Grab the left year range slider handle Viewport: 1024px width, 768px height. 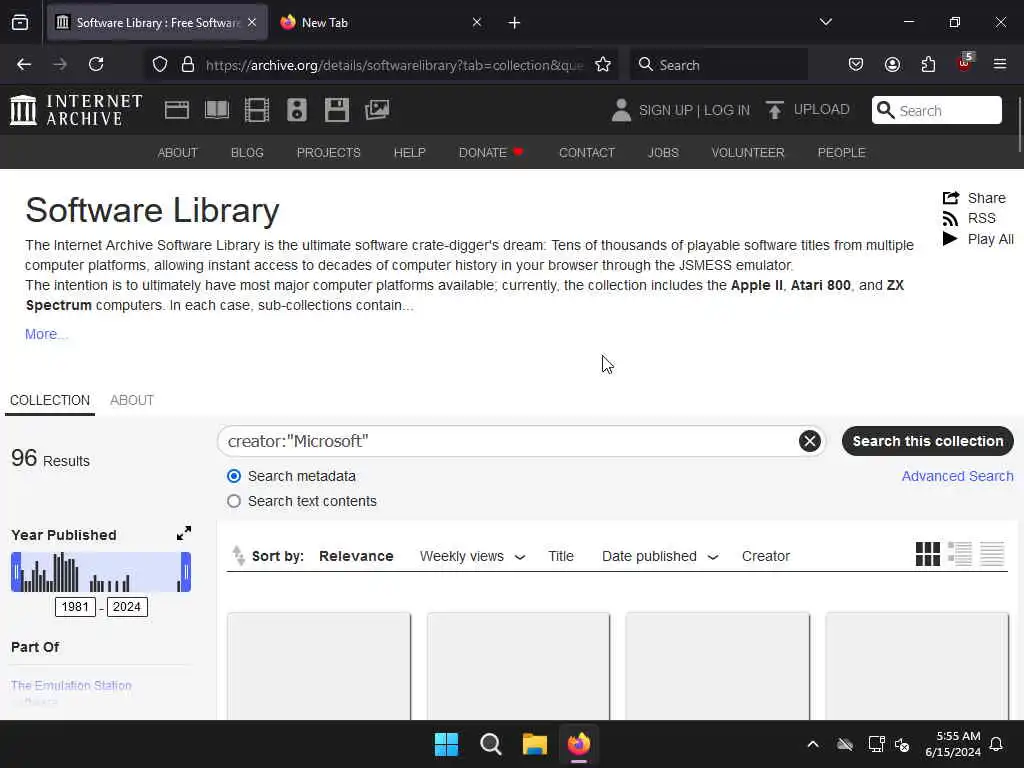pyautogui.click(x=16, y=572)
